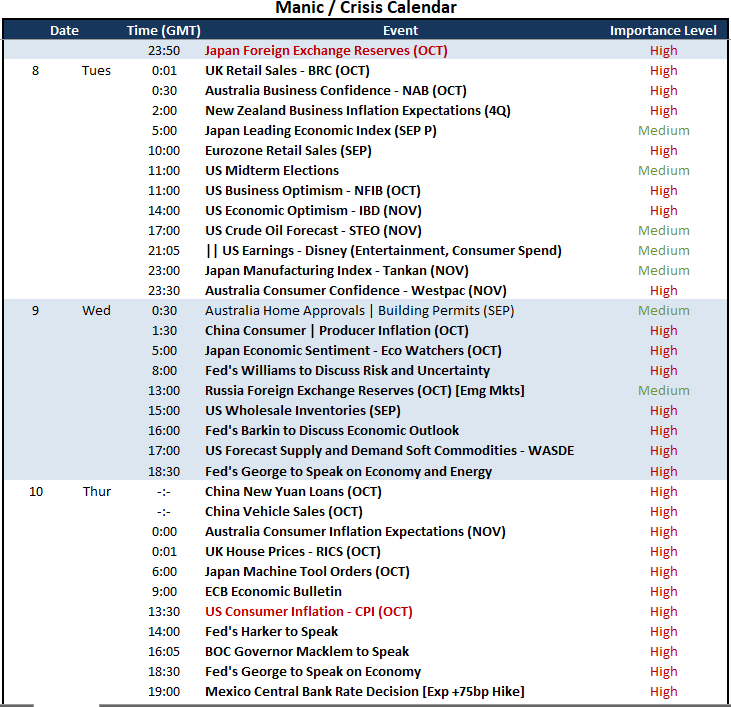Image resolution: width=731 pixels, height=707 pixels.
Task: Select US Crude Oil Forecast - STEO (NOV)
Action: click(313, 231)
